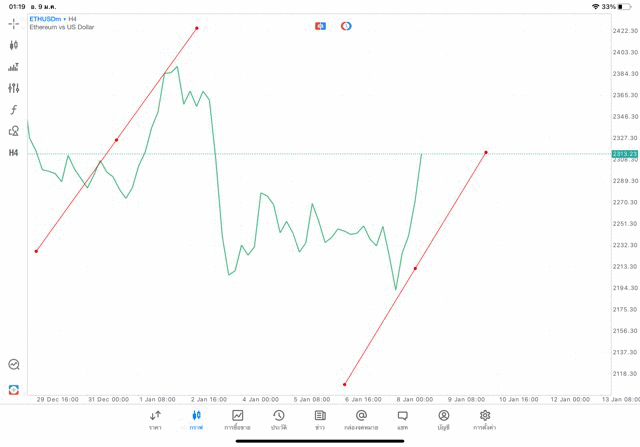Open the การตั้งค่า (Settings) tab
The height and width of the screenshot is (447, 640).
485,419
